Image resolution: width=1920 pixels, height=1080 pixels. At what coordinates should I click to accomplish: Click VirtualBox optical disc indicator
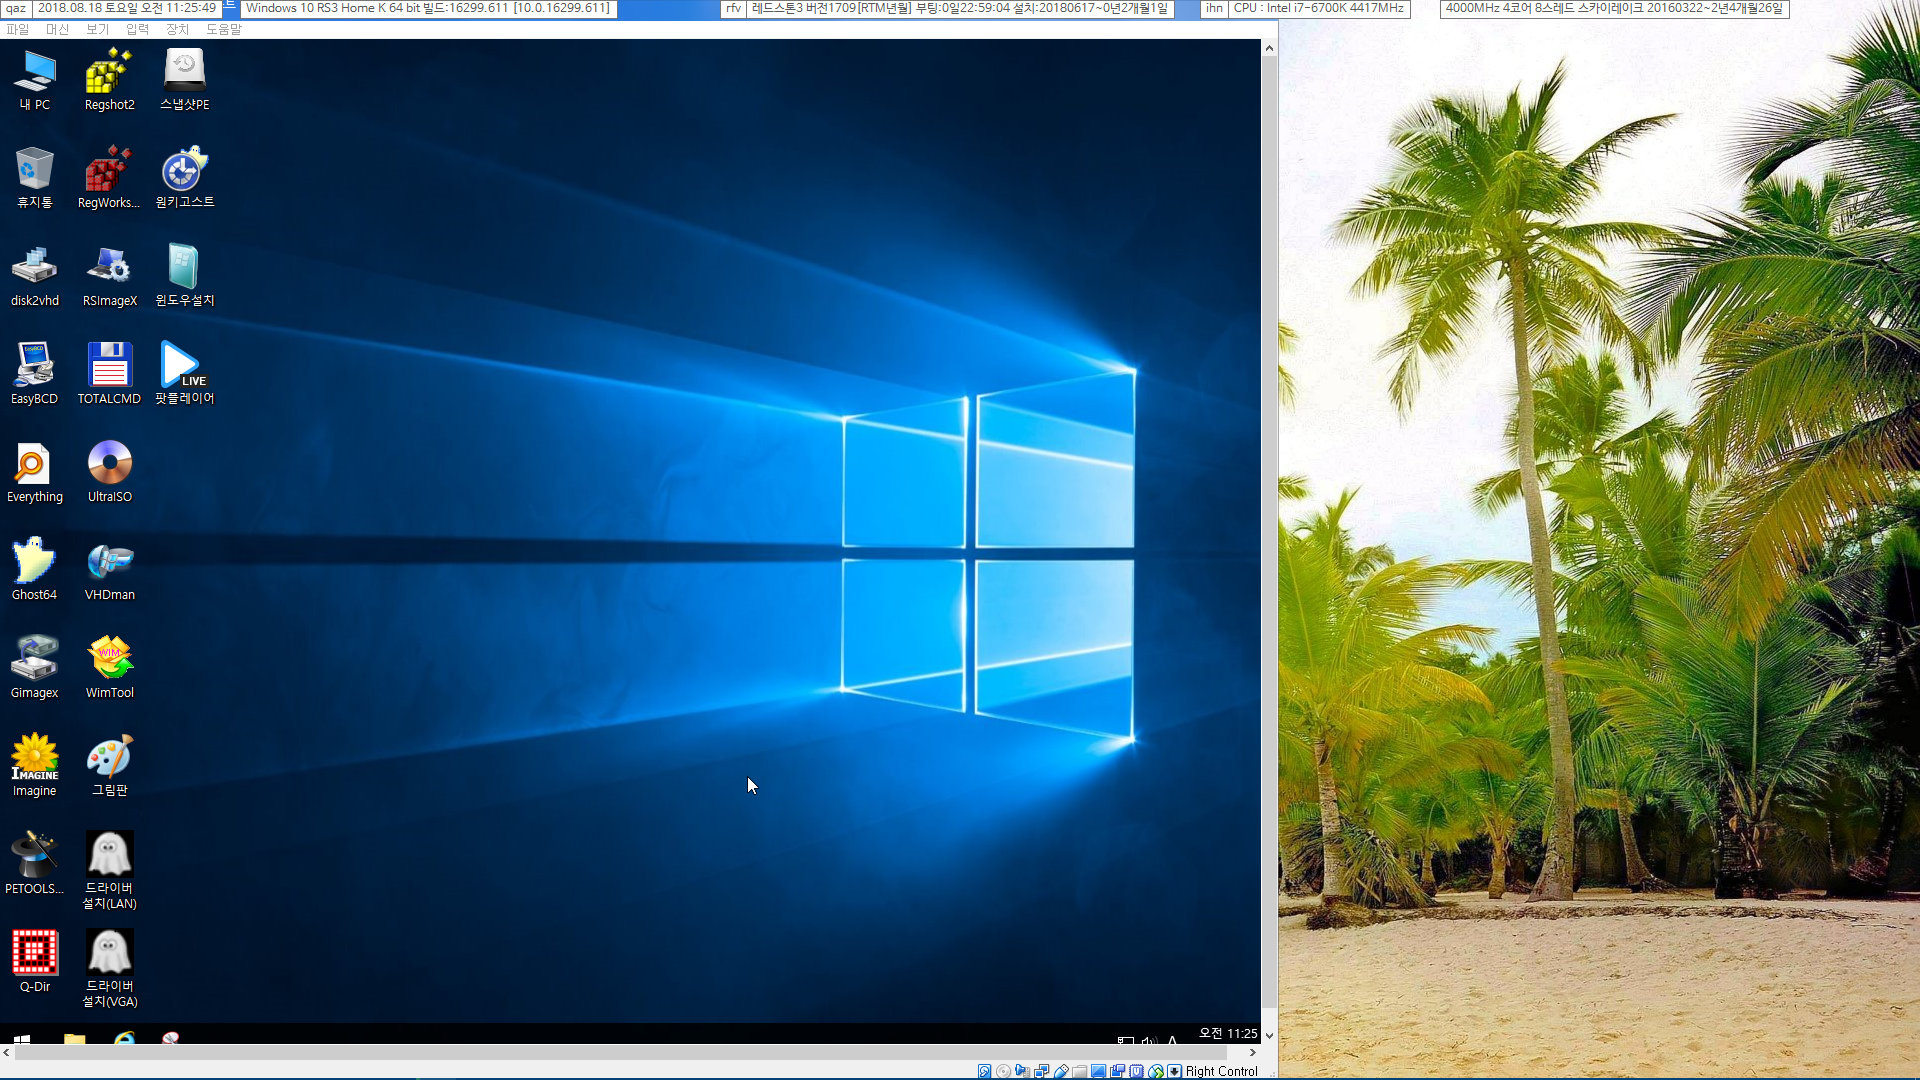[1003, 1071]
